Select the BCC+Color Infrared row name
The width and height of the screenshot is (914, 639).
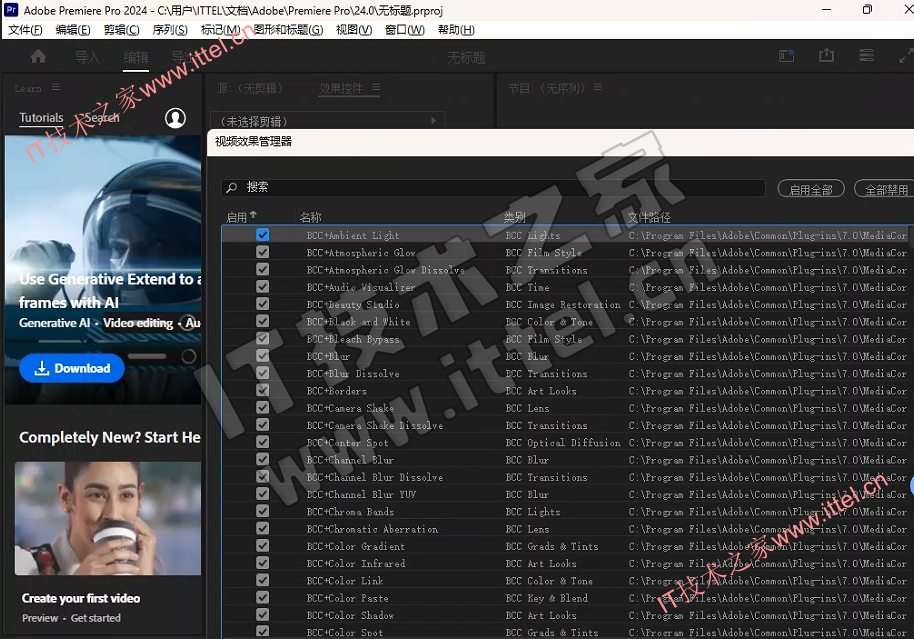(356, 563)
